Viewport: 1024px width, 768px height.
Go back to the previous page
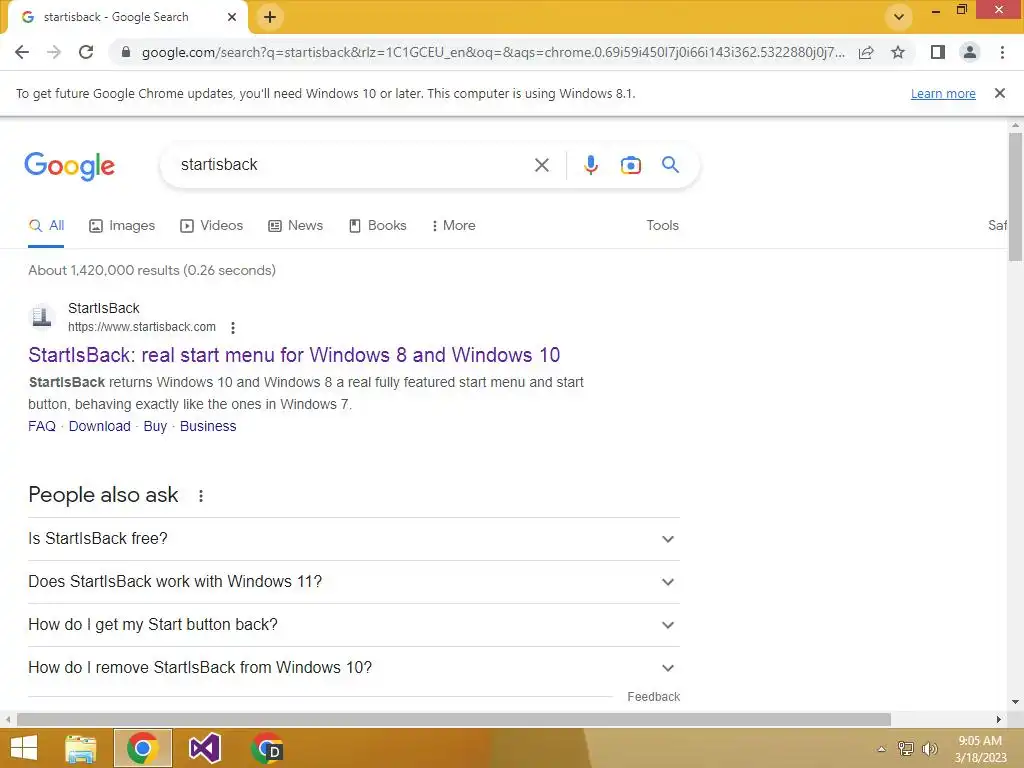(22, 52)
